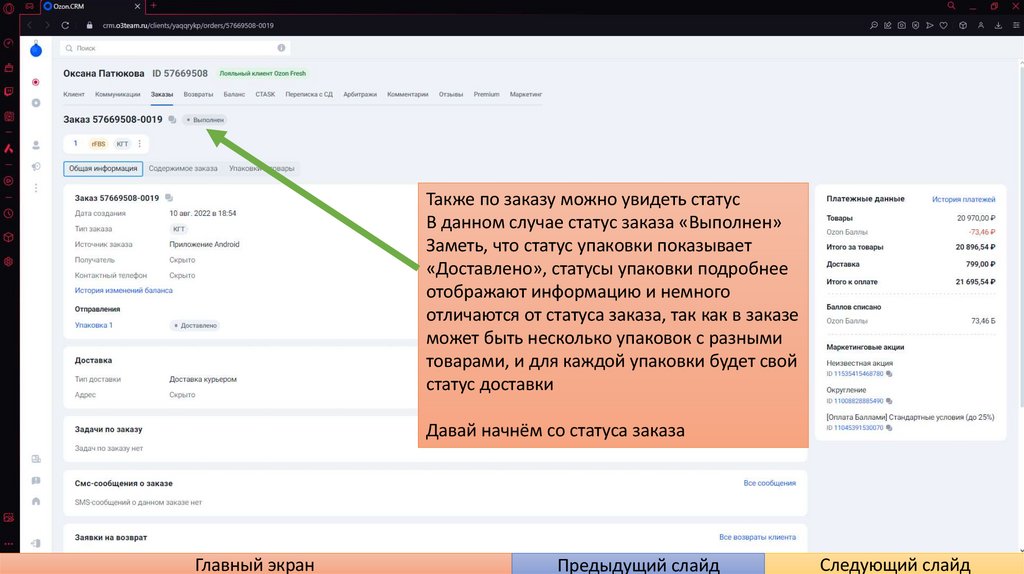Go back with browser back arrow
The image size is (1024, 574).
[x=29, y=25]
